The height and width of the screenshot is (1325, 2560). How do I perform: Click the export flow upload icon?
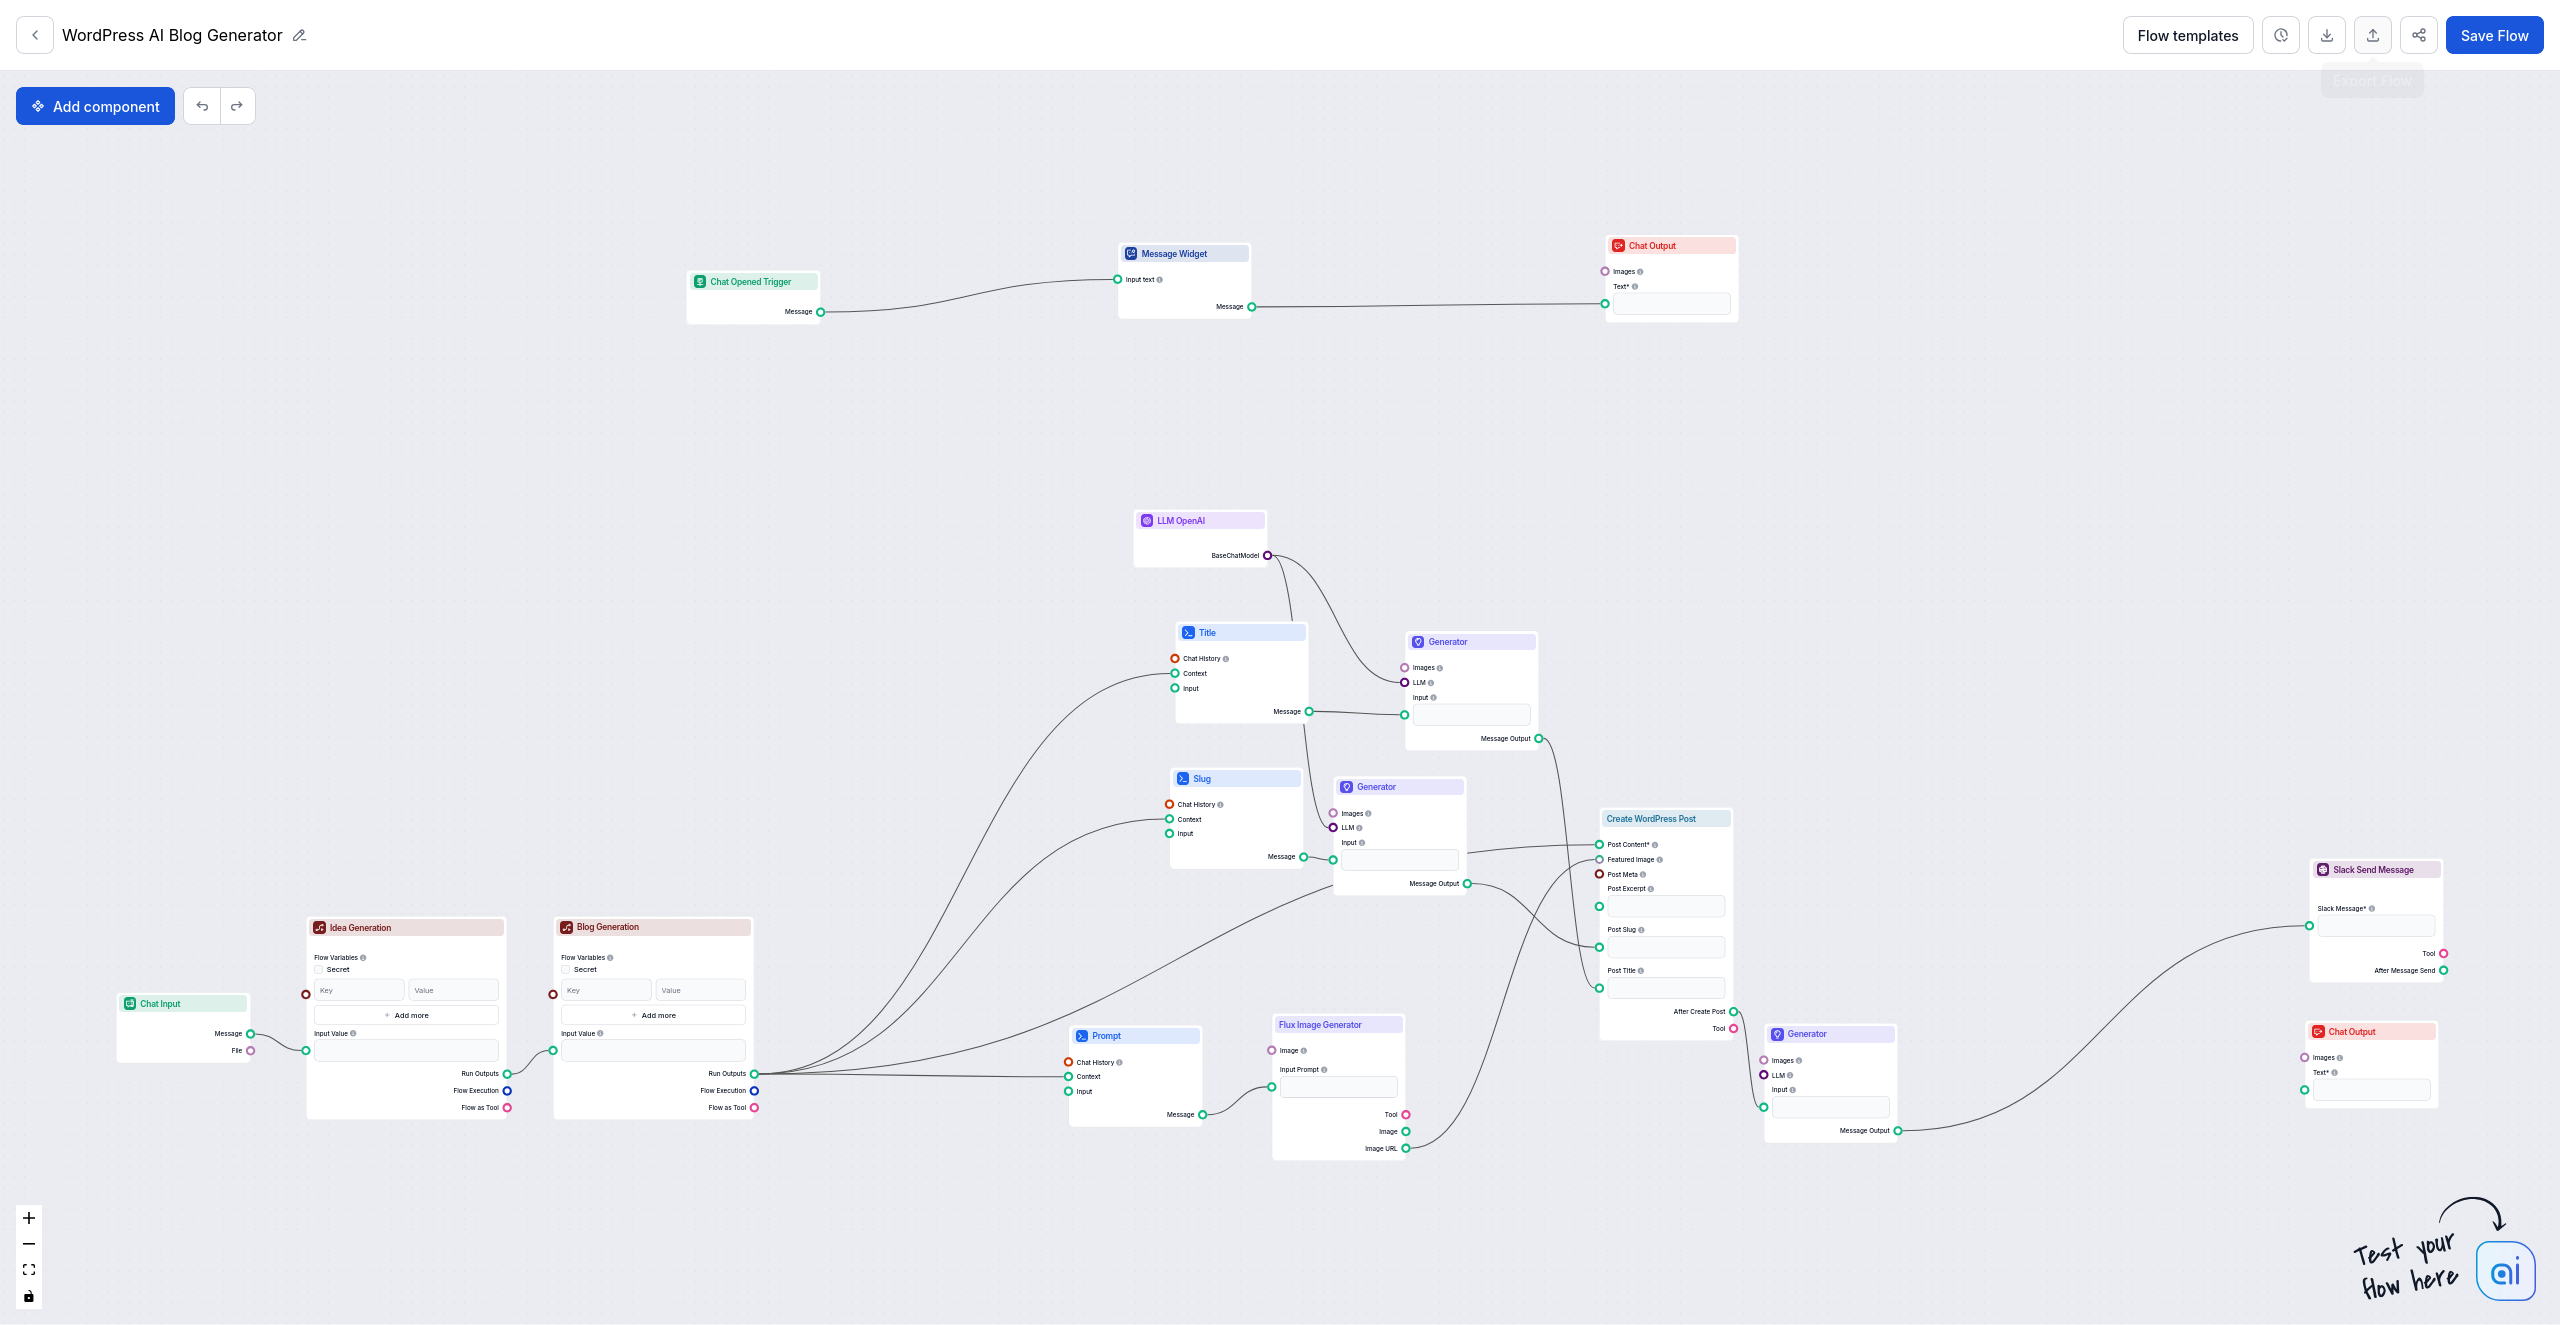click(2372, 35)
